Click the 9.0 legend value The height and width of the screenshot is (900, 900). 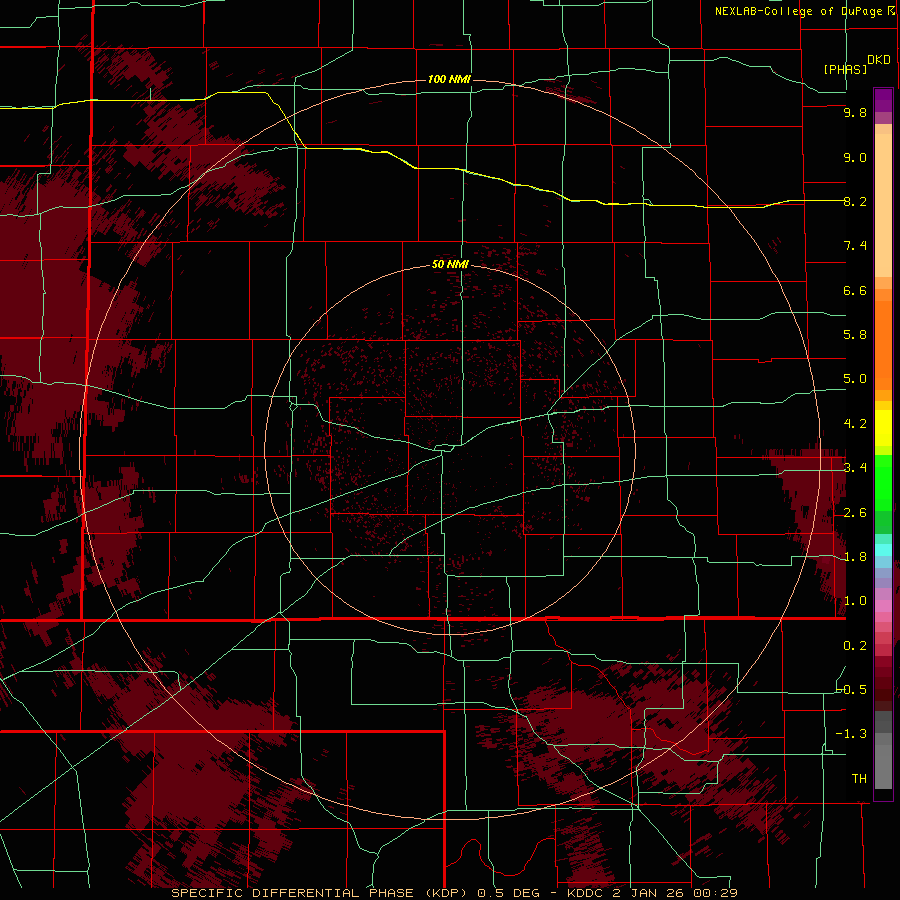click(x=855, y=157)
